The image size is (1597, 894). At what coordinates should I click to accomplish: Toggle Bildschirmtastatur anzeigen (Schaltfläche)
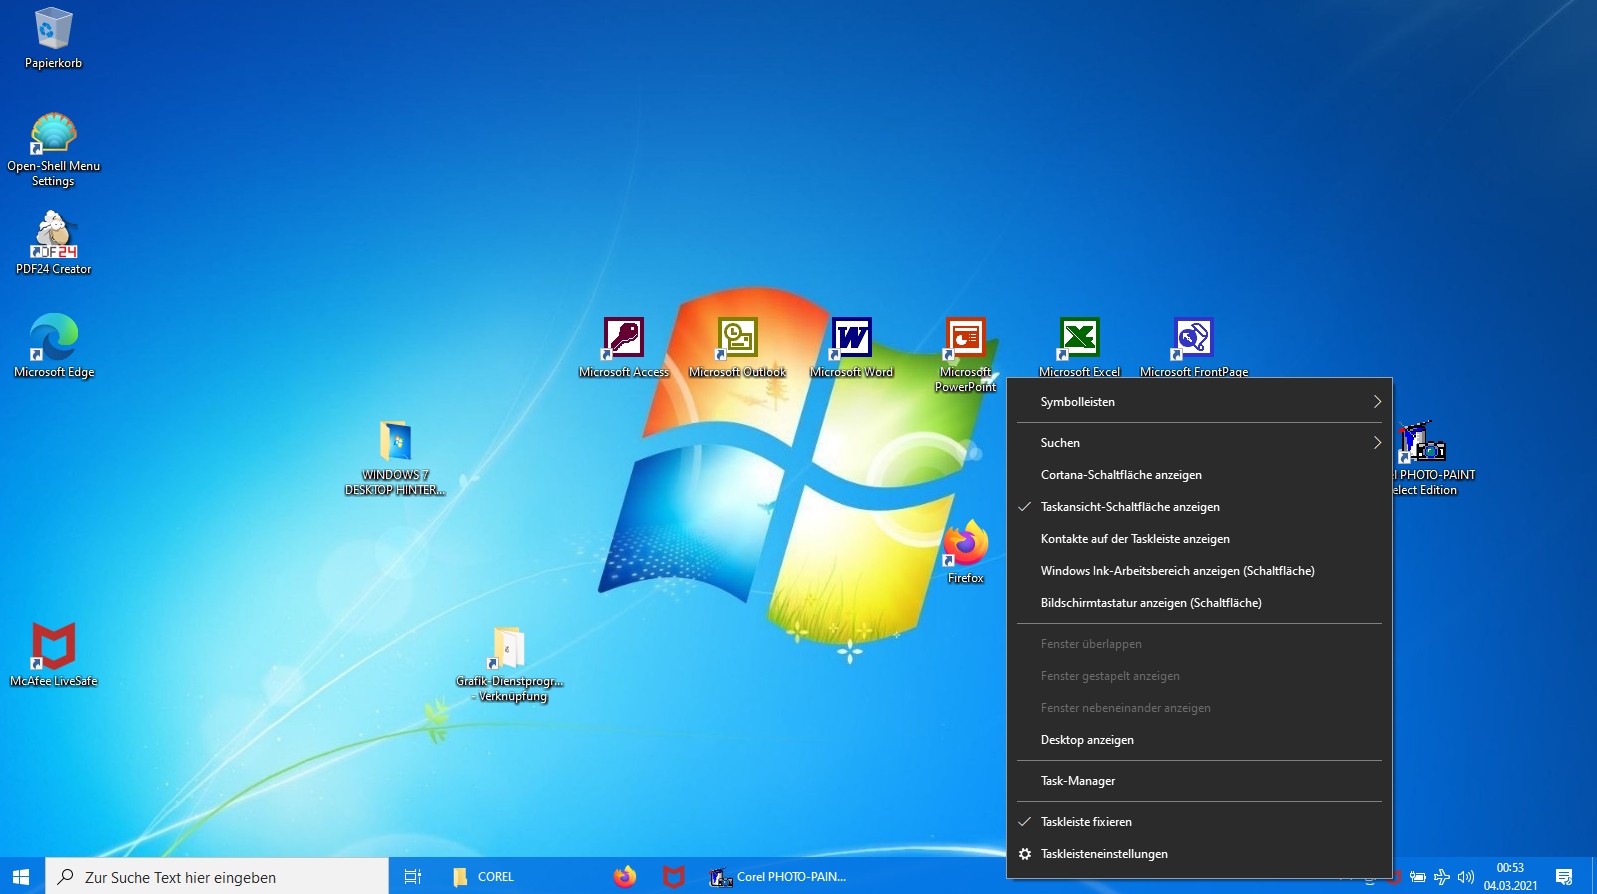pos(1199,602)
